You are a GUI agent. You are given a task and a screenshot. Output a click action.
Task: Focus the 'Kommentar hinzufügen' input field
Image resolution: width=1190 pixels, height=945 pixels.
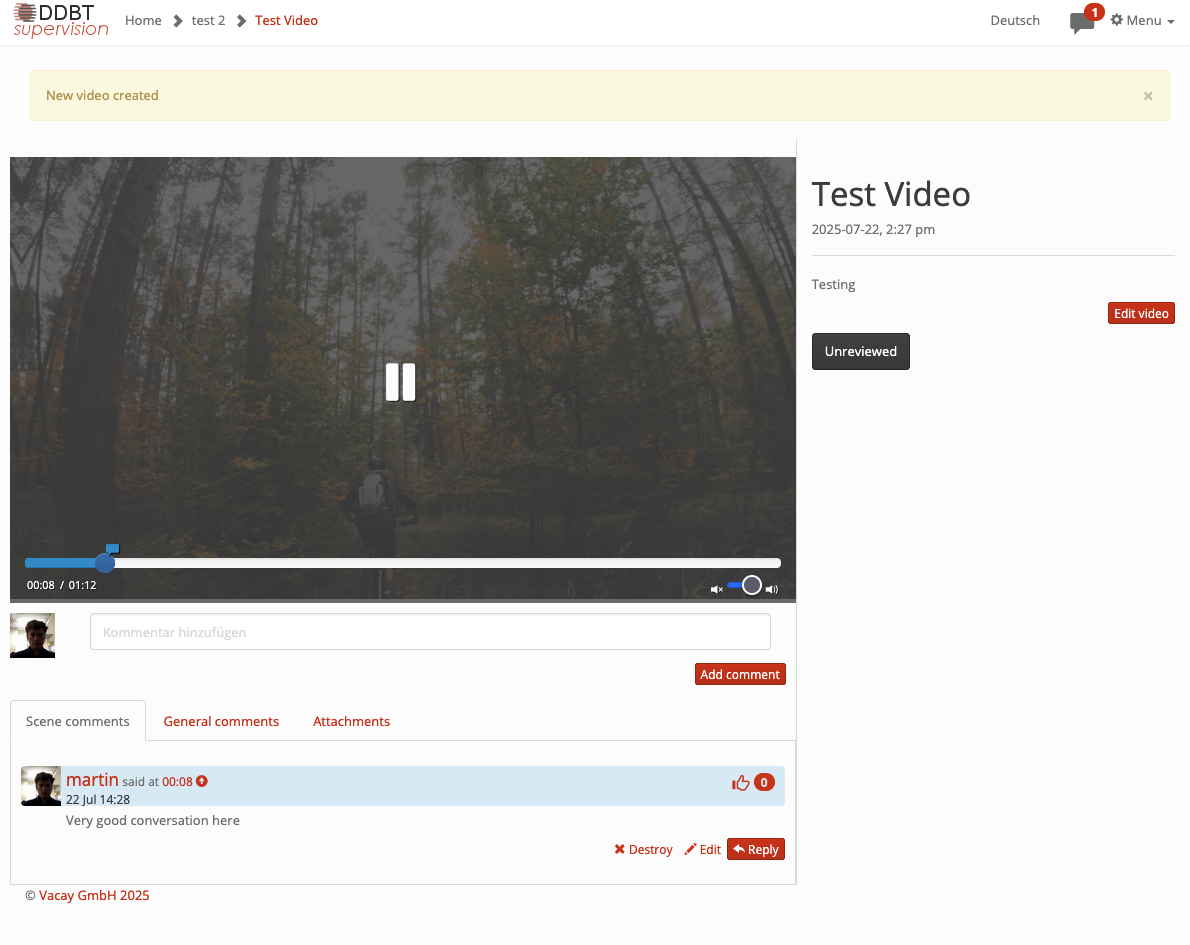pos(430,632)
